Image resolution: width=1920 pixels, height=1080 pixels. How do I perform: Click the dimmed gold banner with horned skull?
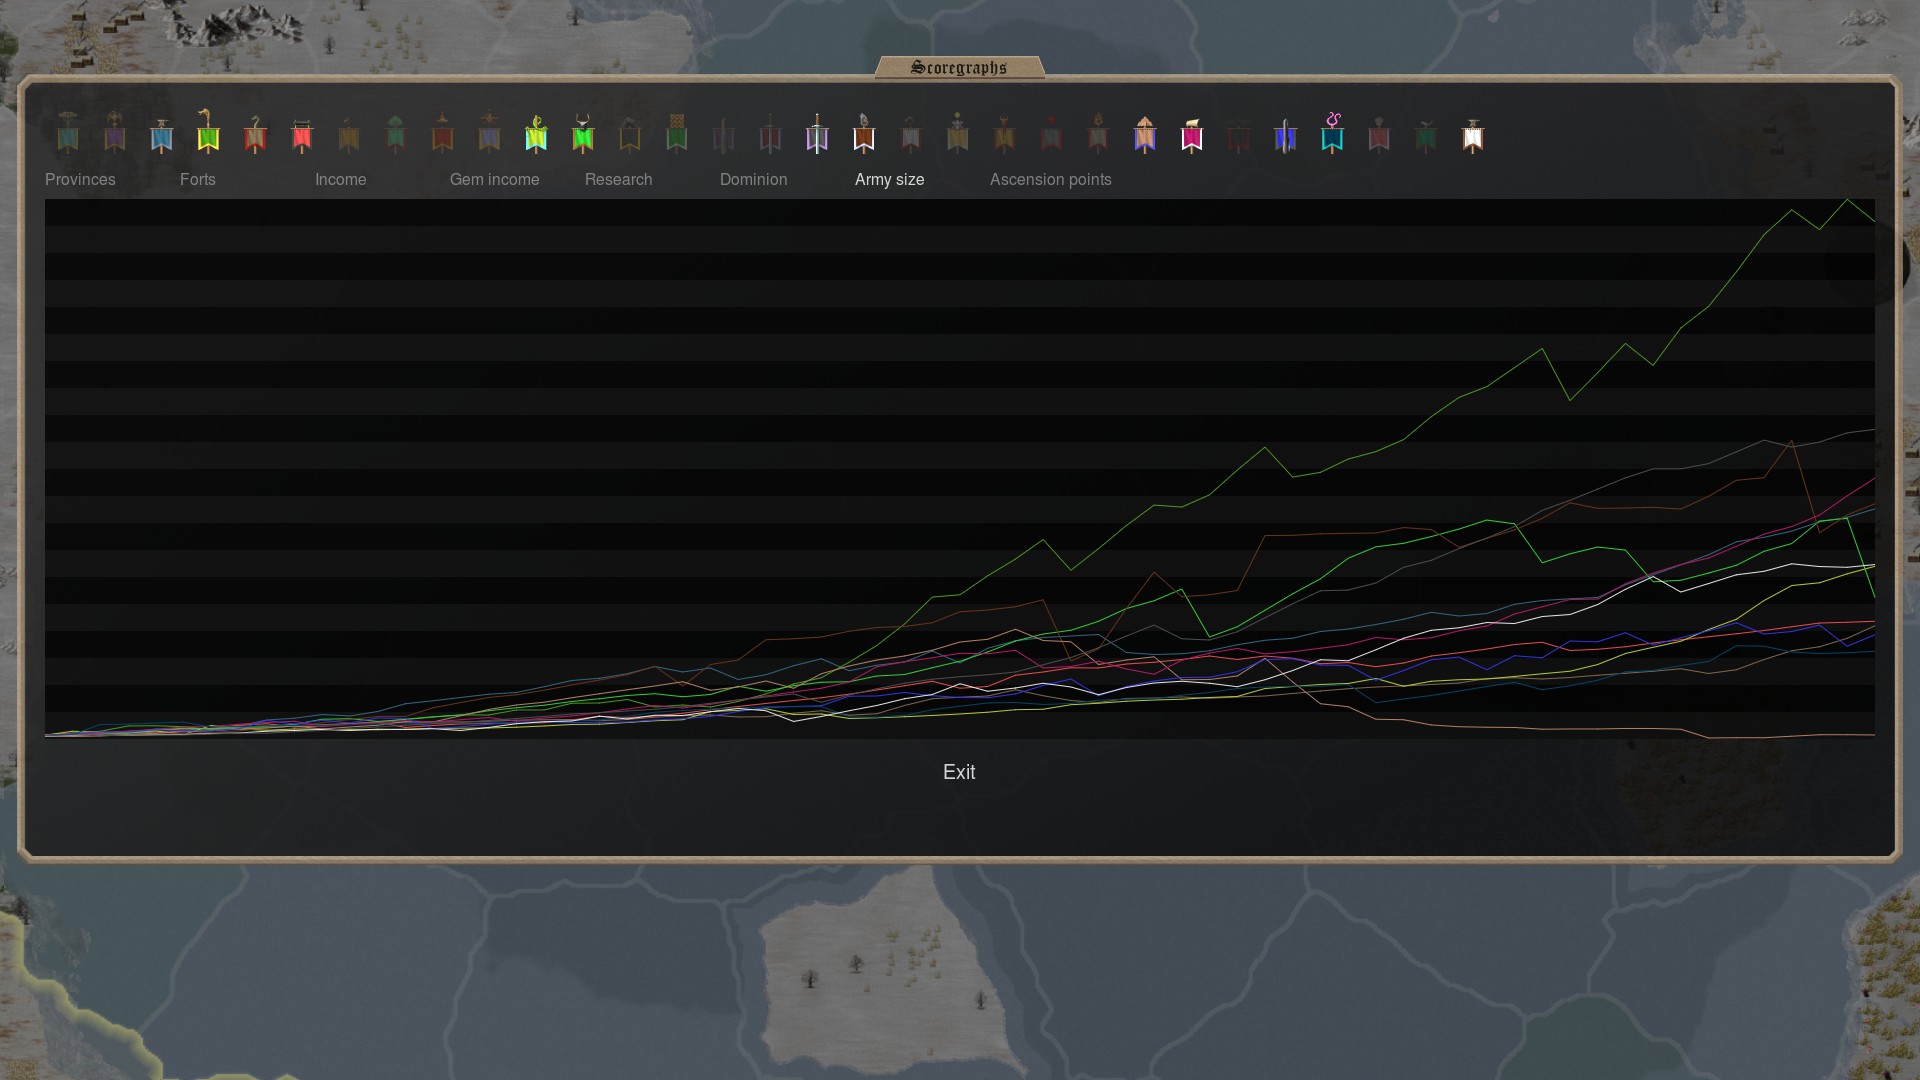point(1005,132)
